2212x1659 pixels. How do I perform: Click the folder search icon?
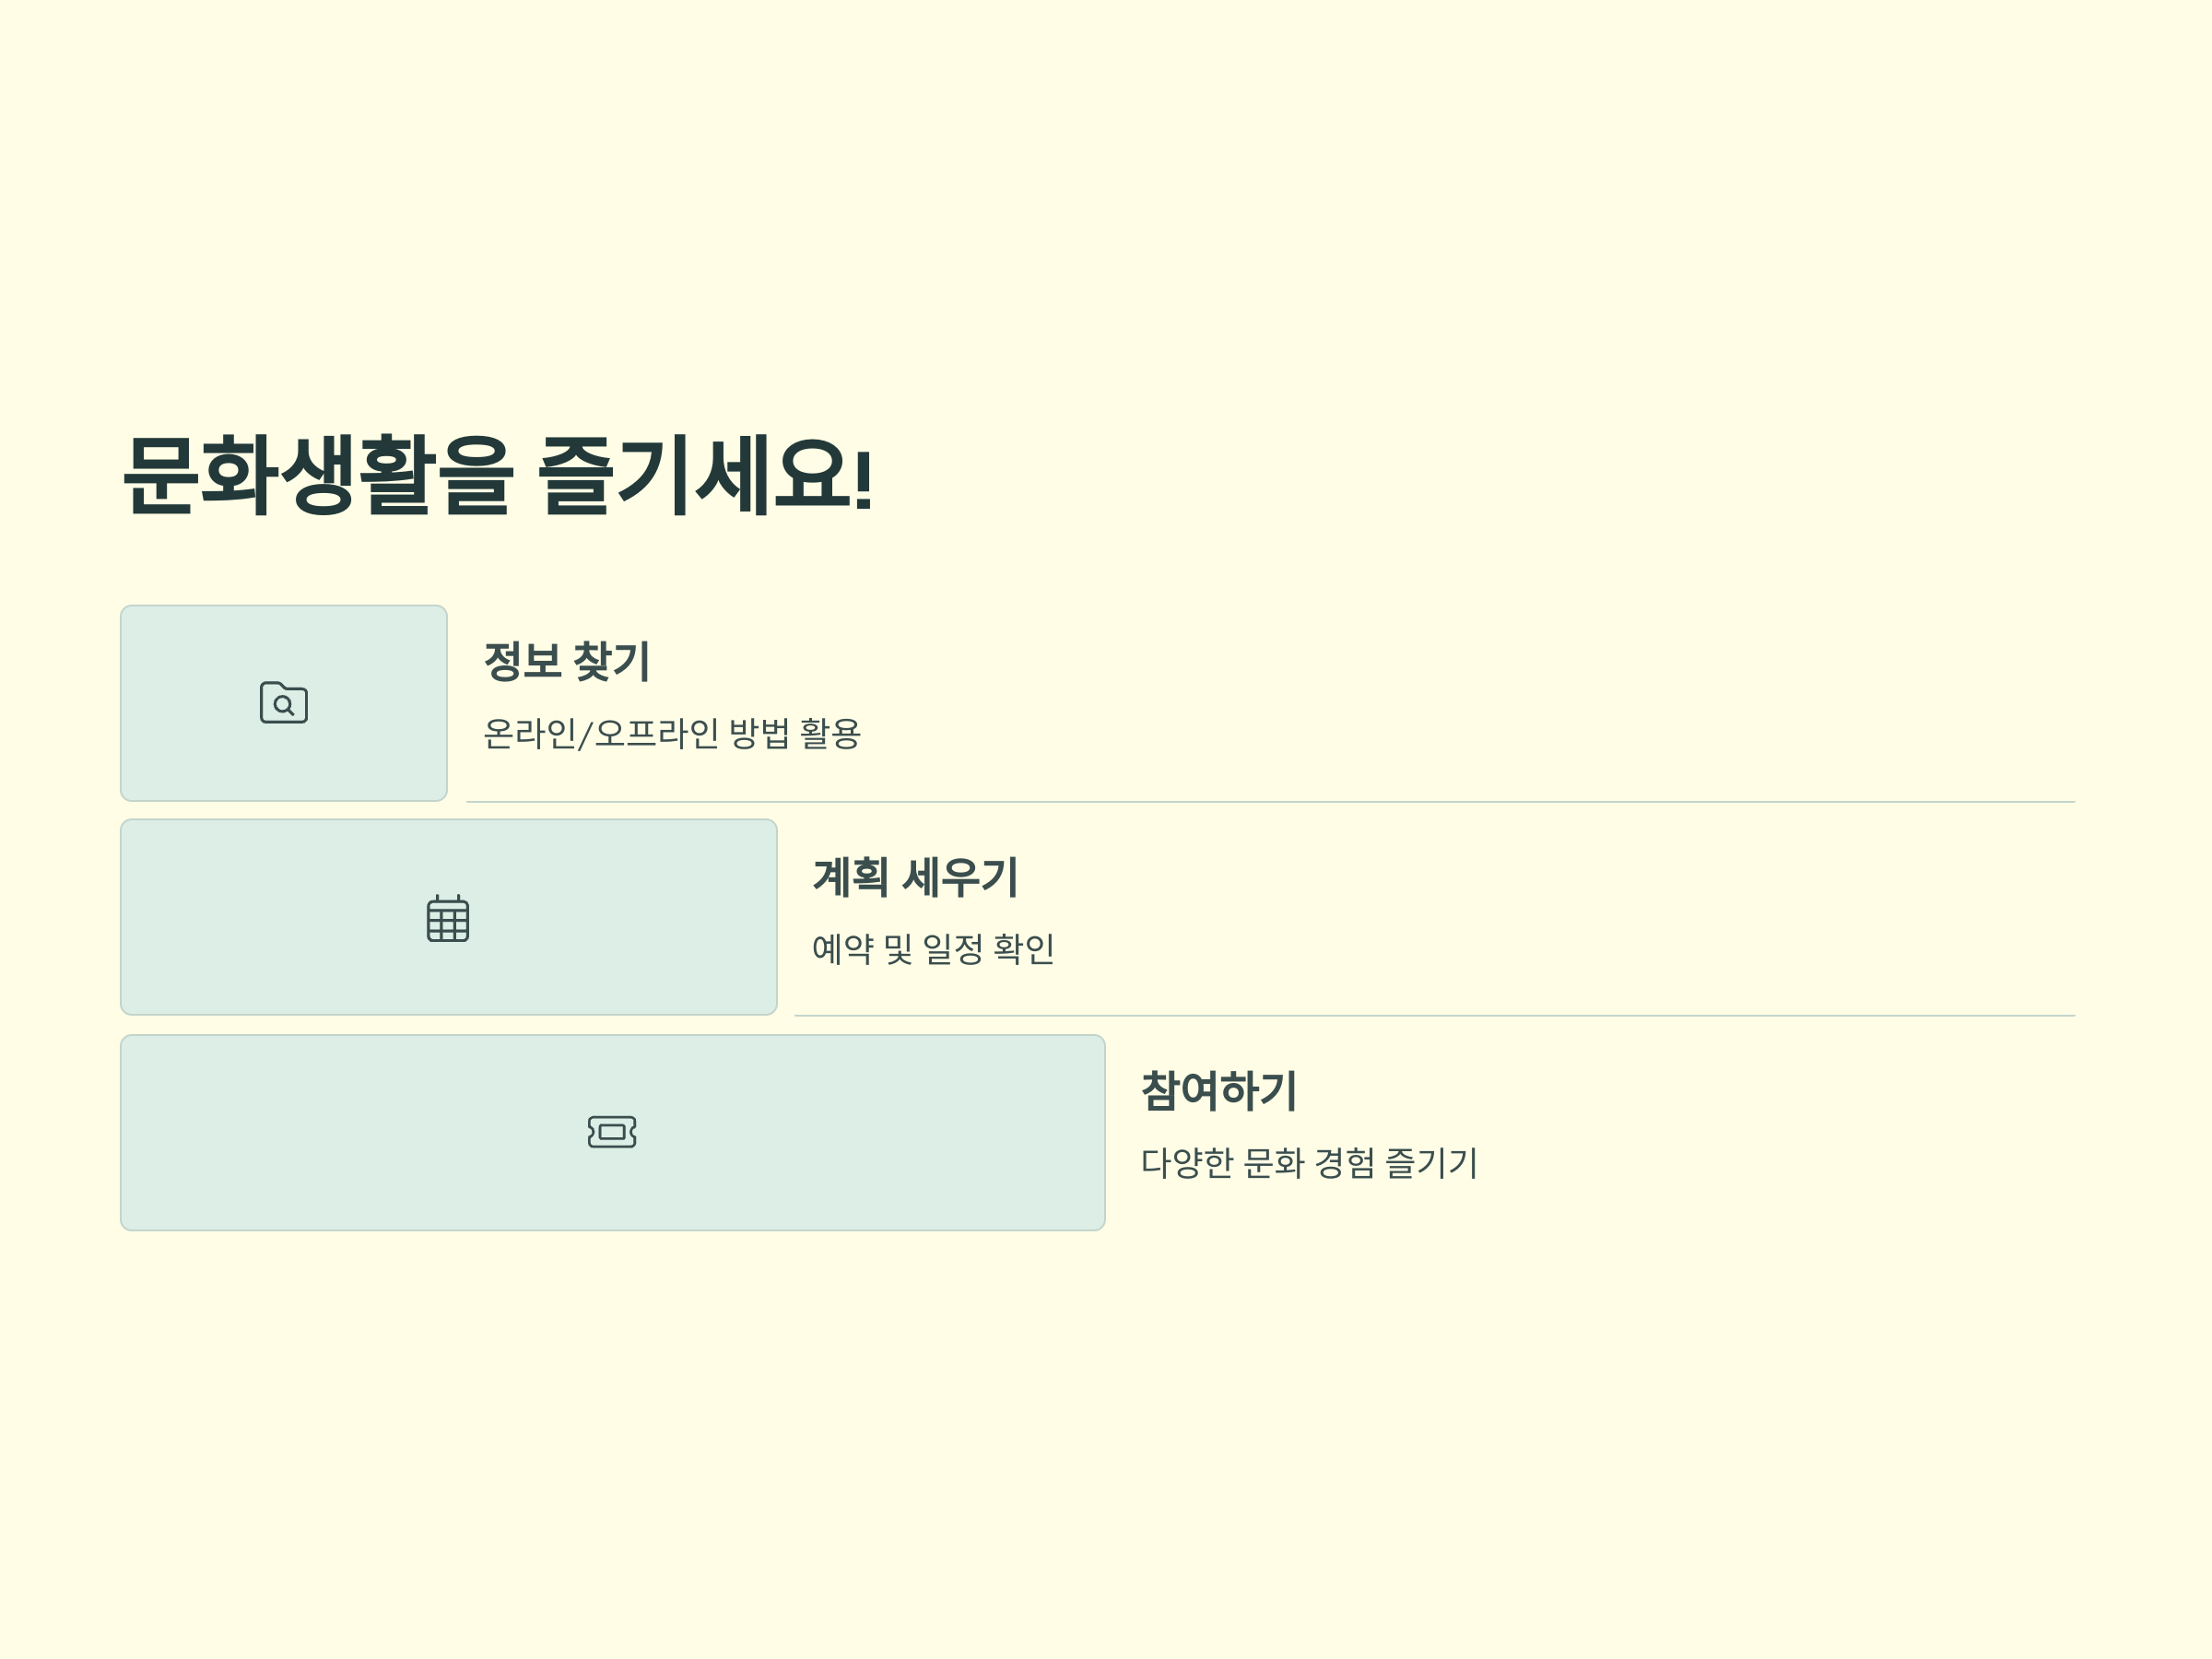click(284, 703)
